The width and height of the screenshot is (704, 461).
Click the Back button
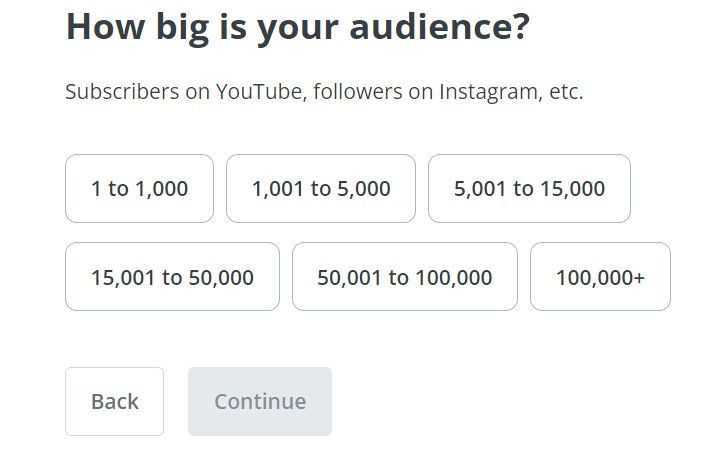pyautogui.click(x=114, y=401)
